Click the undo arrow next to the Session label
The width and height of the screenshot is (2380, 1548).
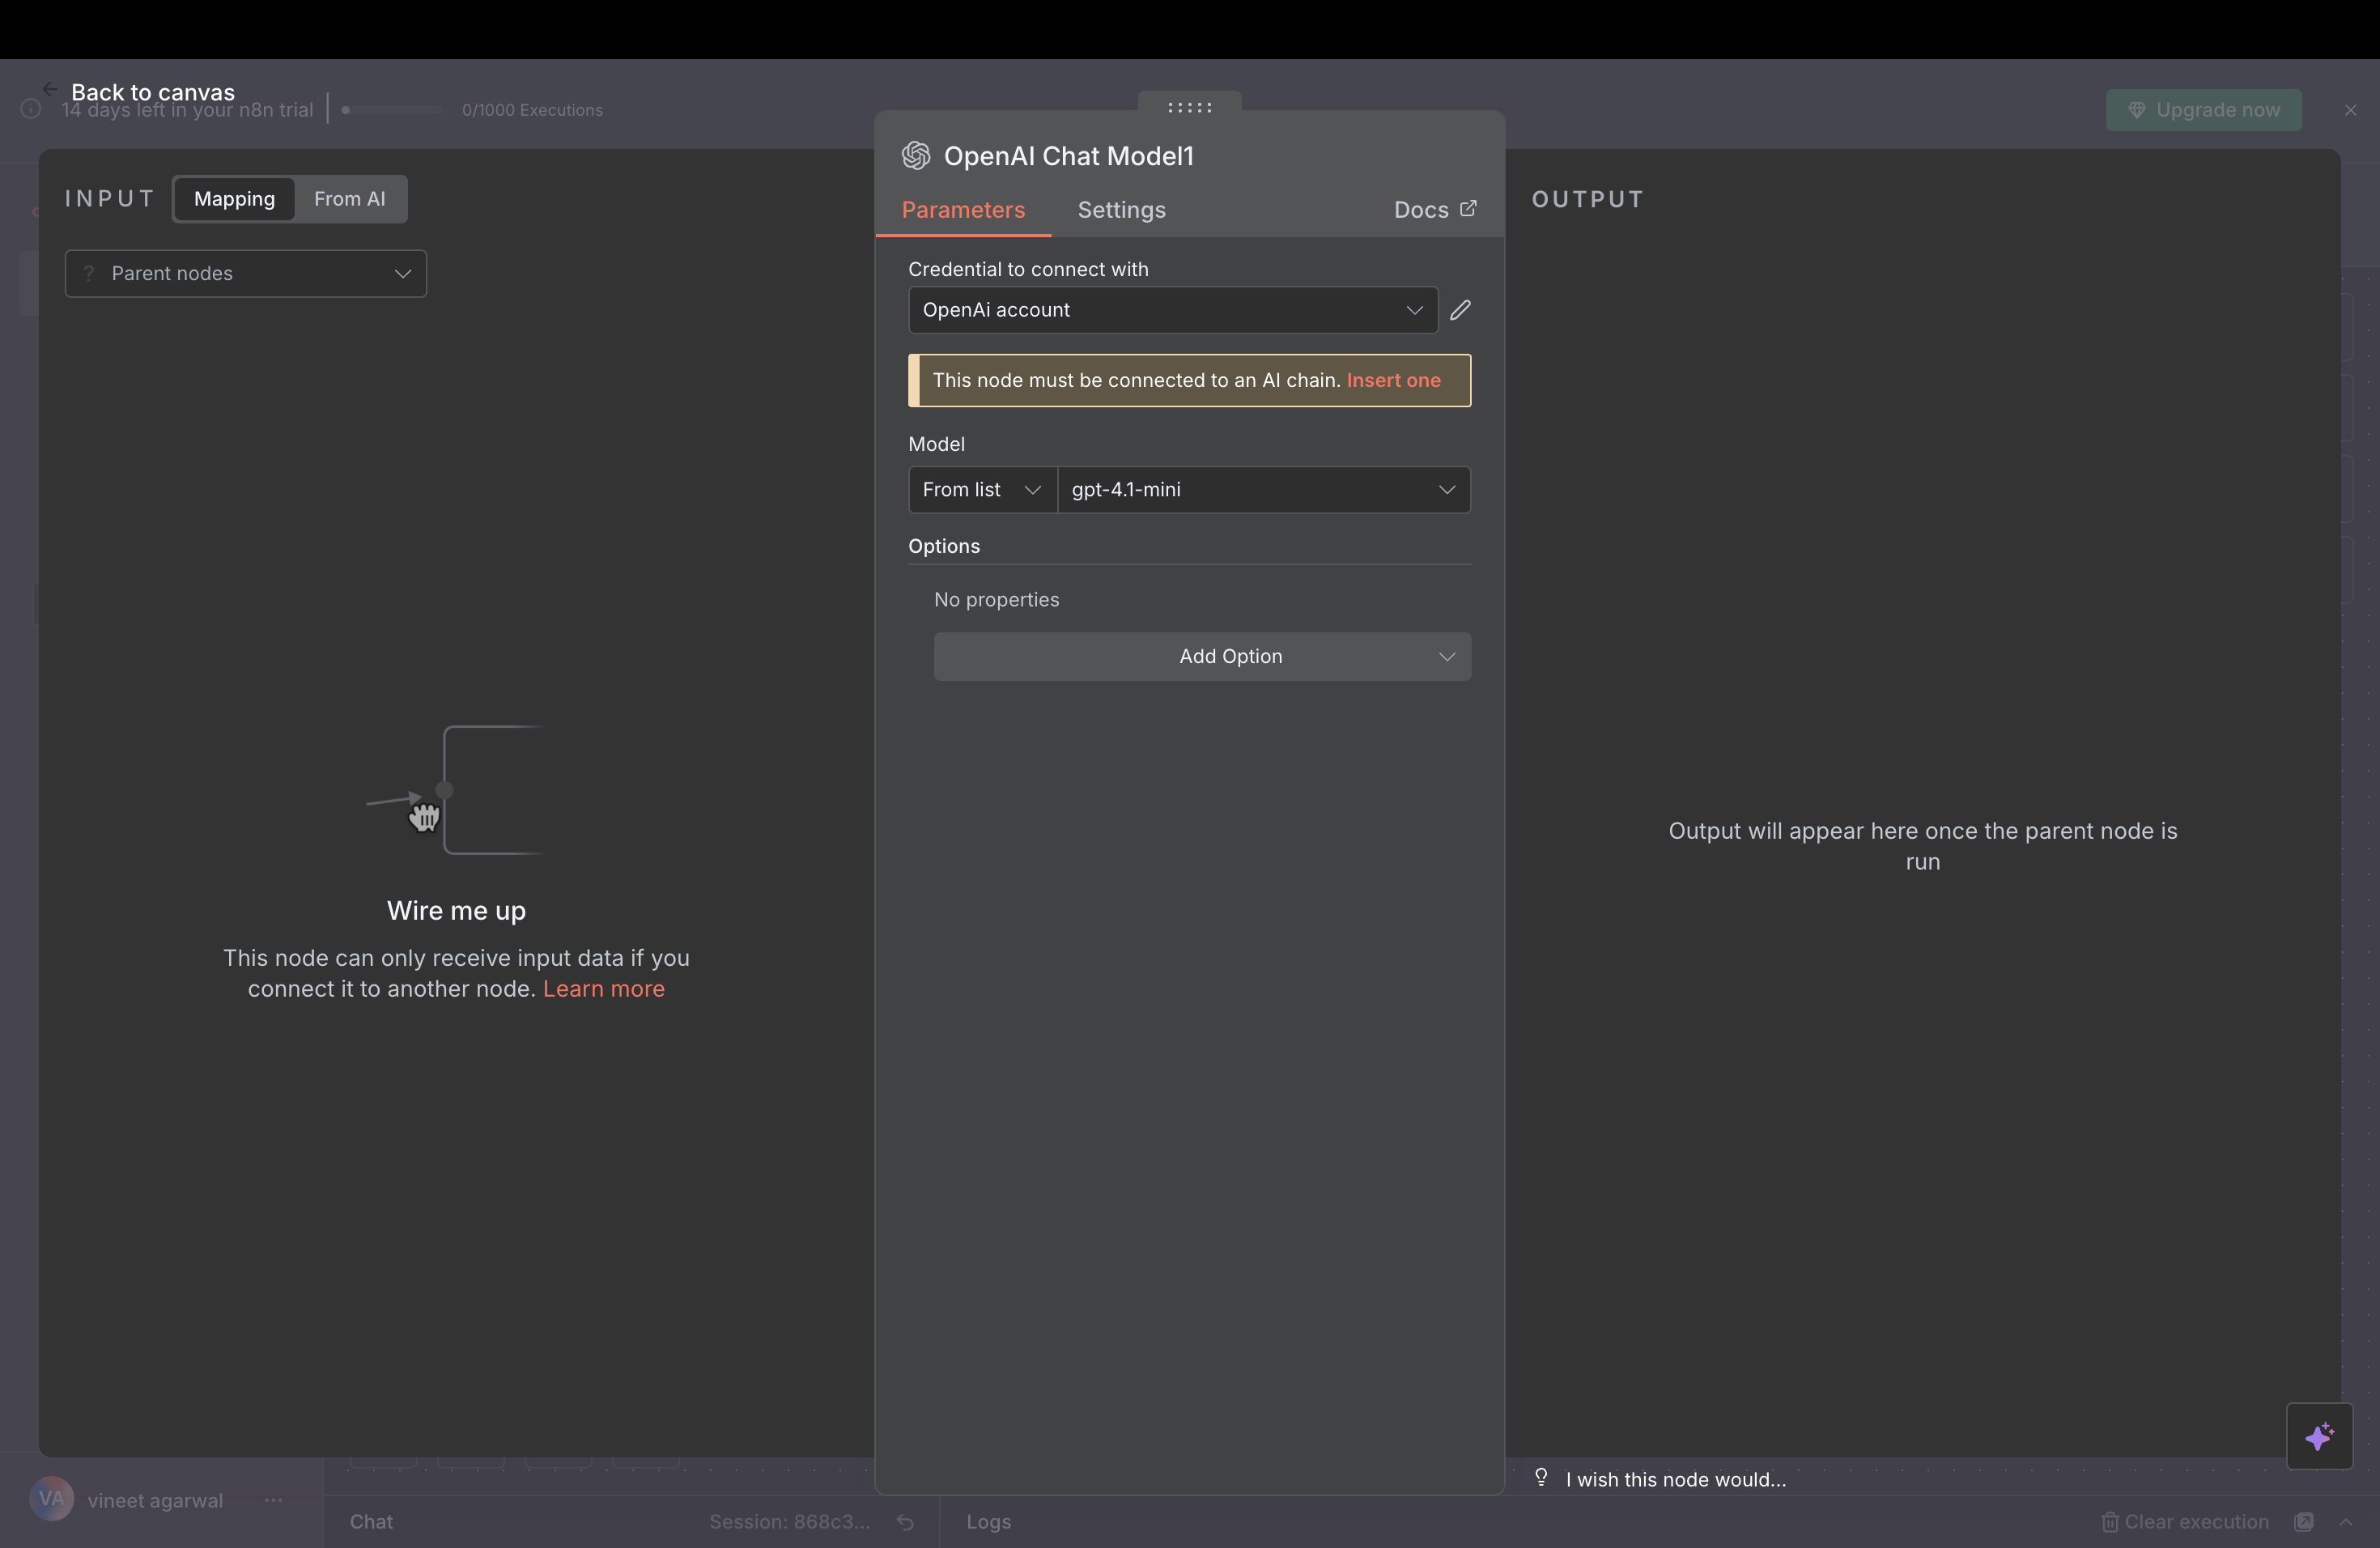(x=905, y=1522)
